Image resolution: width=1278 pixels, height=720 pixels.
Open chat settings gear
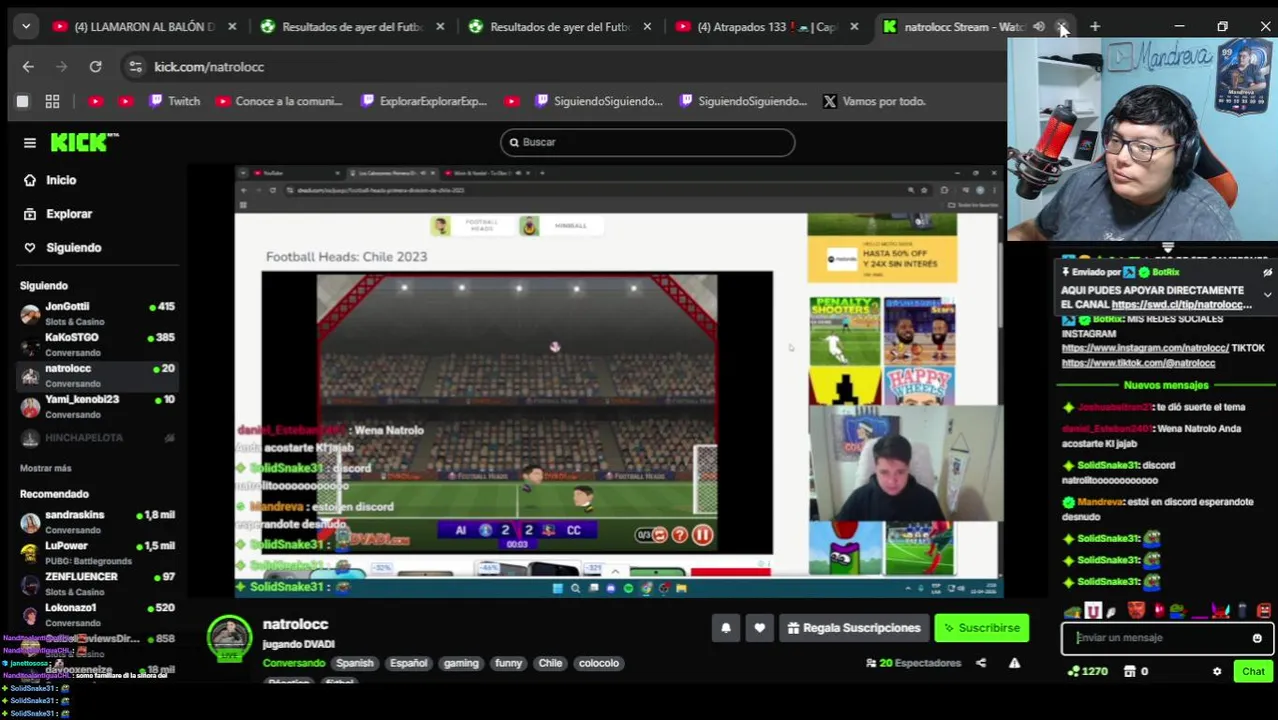(x=1217, y=672)
